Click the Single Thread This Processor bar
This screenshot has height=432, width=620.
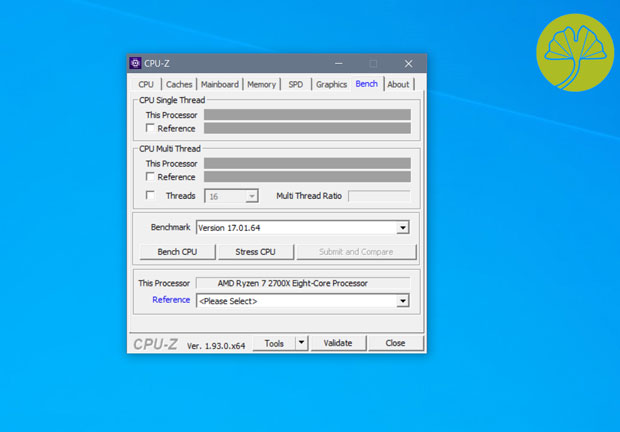coord(307,115)
